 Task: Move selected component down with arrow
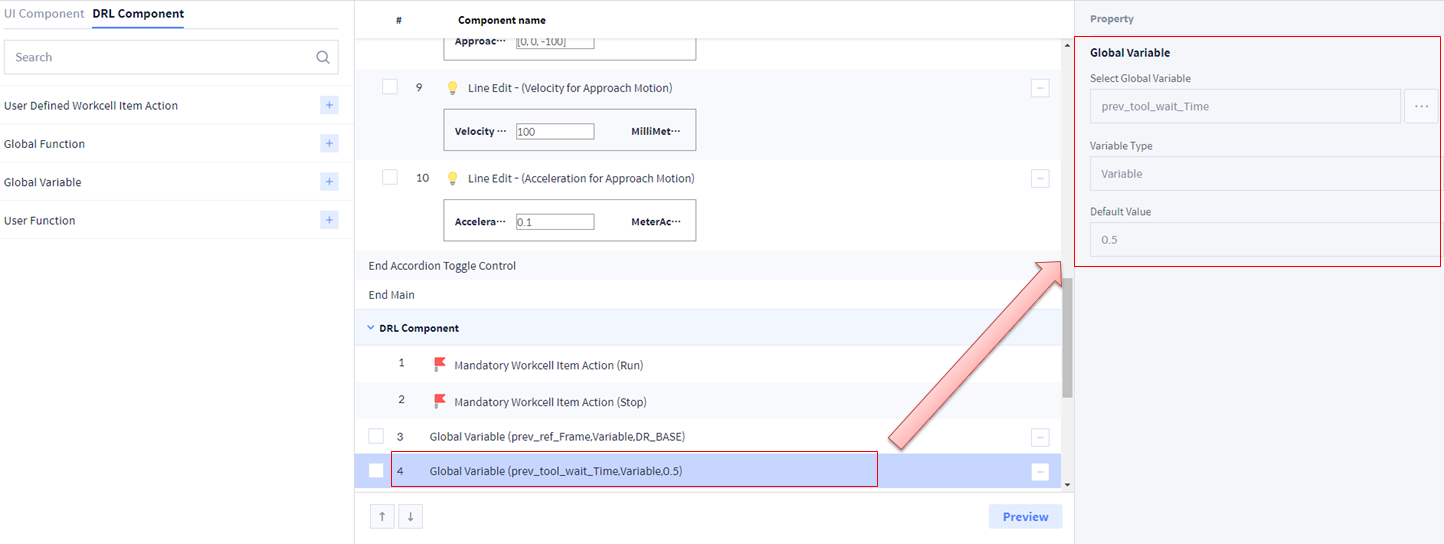pos(410,516)
